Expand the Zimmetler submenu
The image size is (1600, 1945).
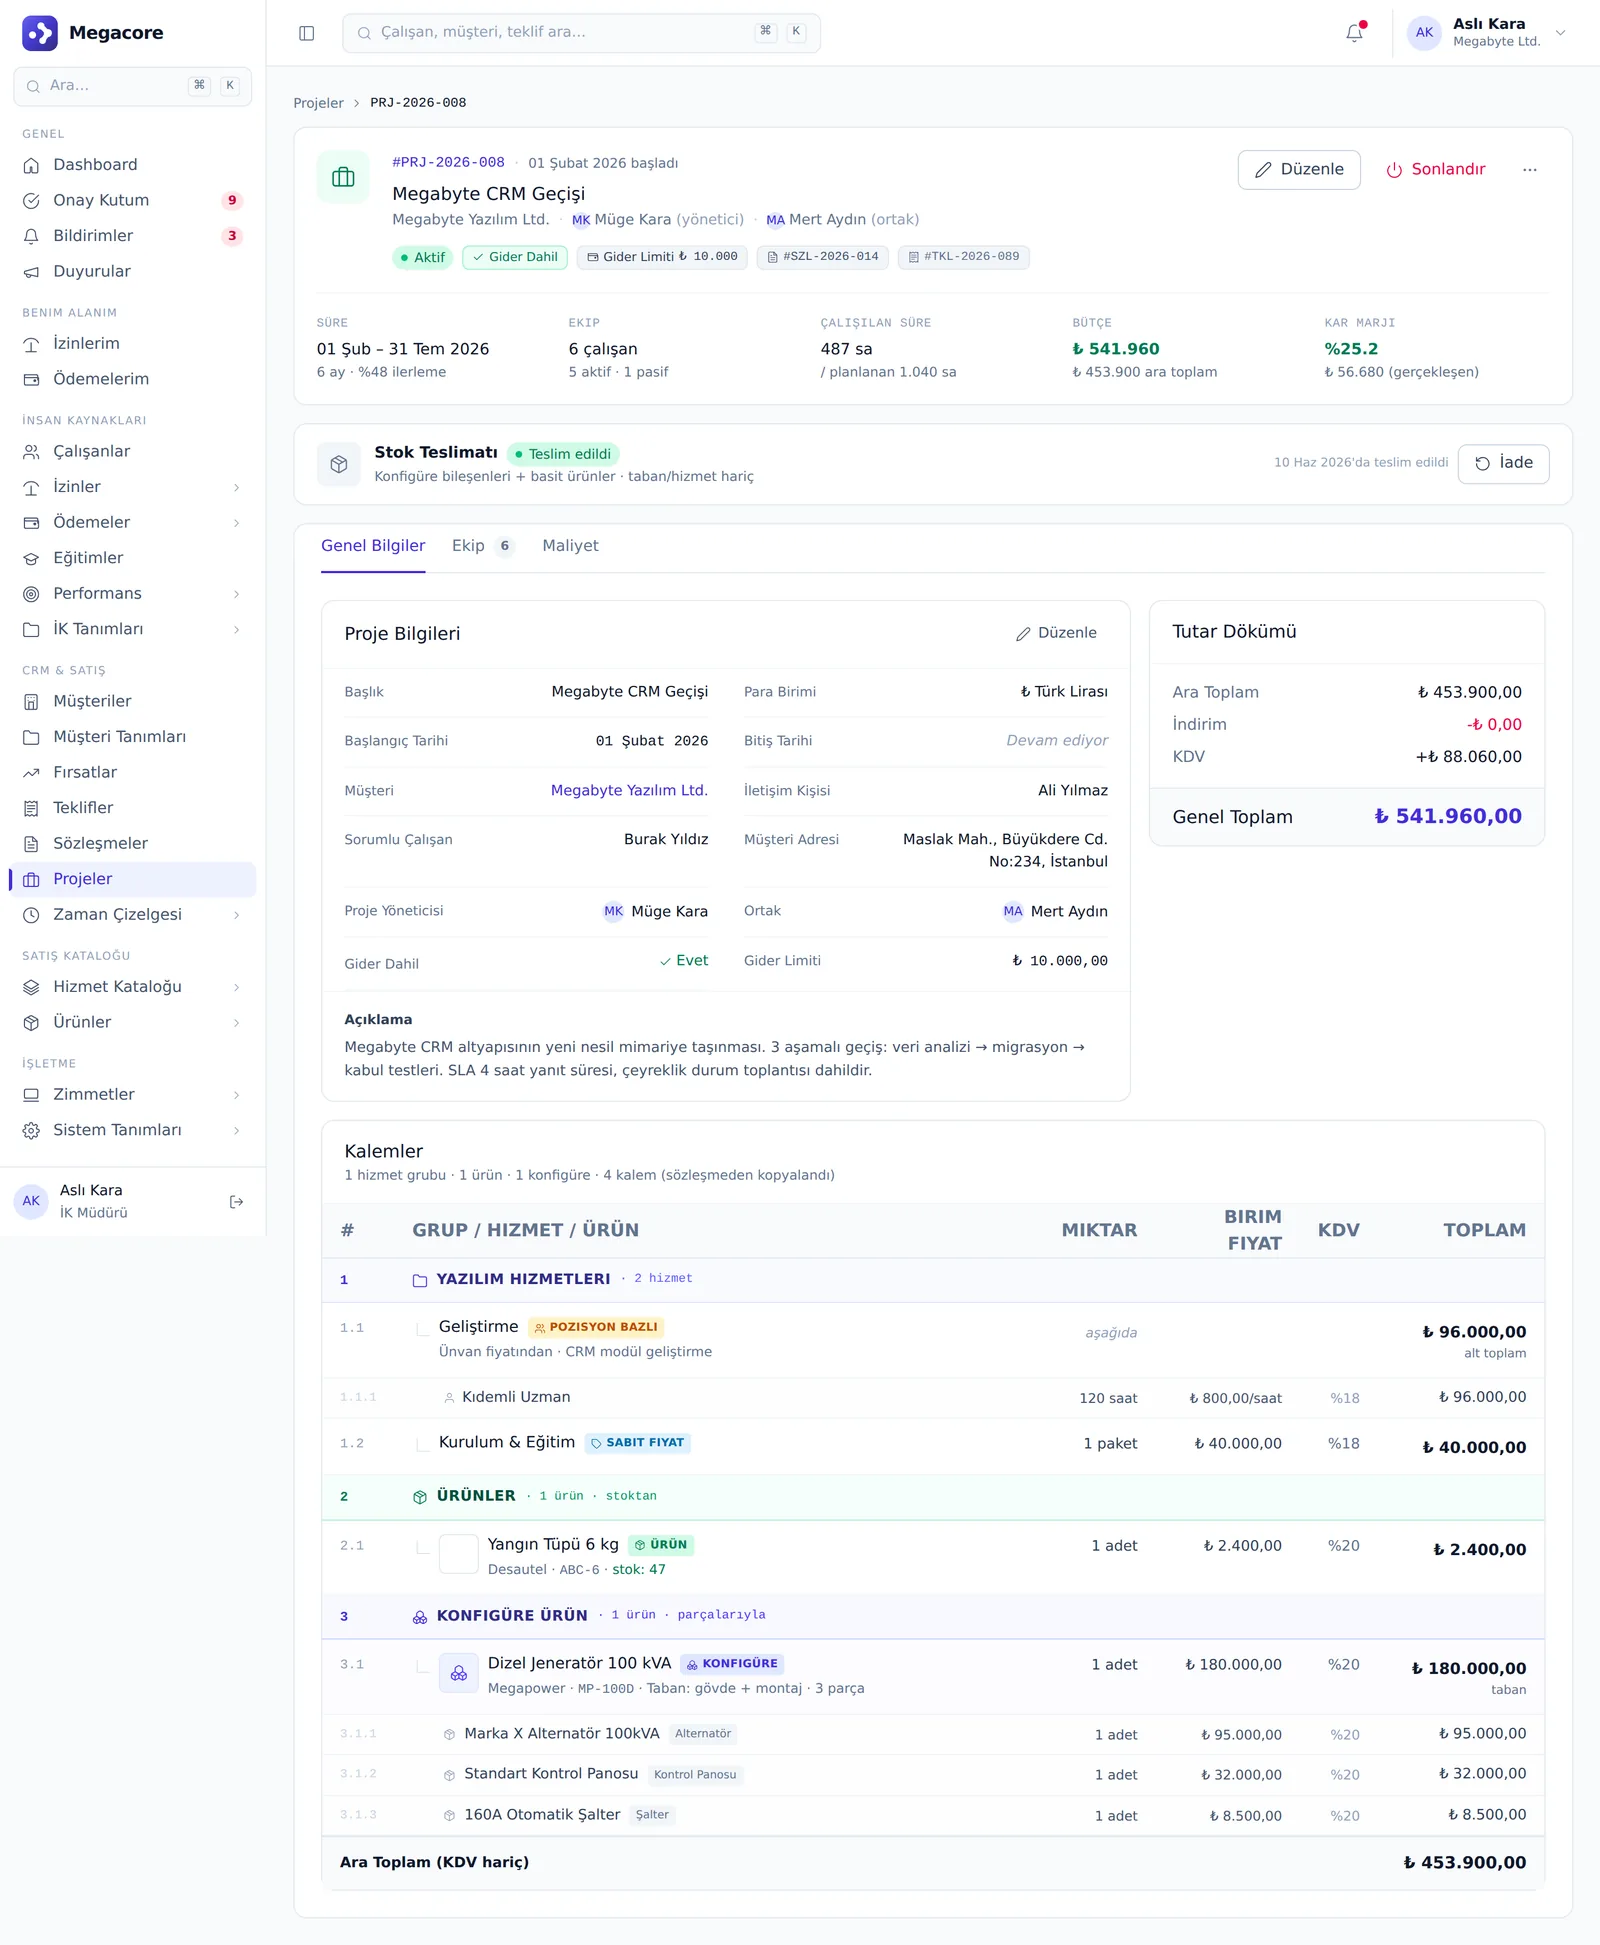tap(237, 1095)
